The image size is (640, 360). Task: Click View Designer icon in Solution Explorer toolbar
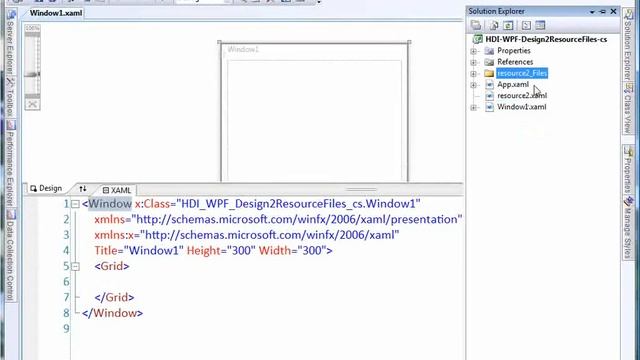[x=540, y=25]
